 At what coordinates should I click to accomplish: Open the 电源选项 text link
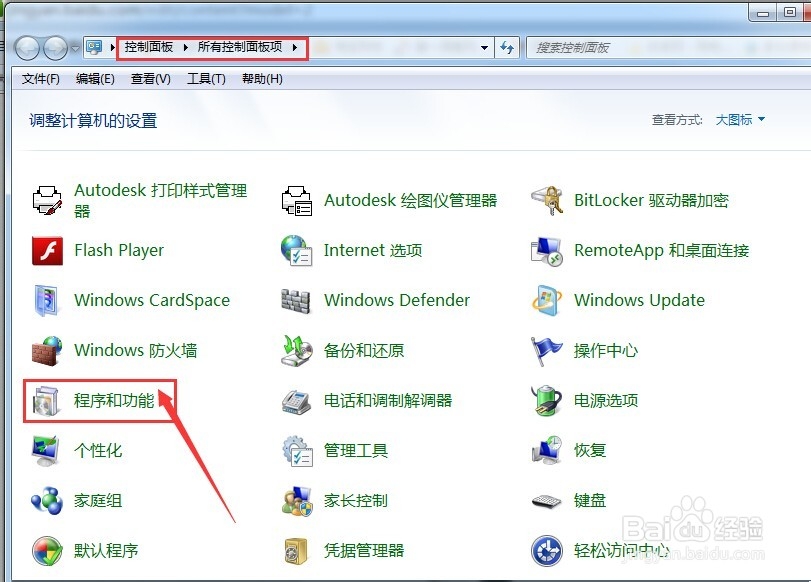click(x=606, y=400)
